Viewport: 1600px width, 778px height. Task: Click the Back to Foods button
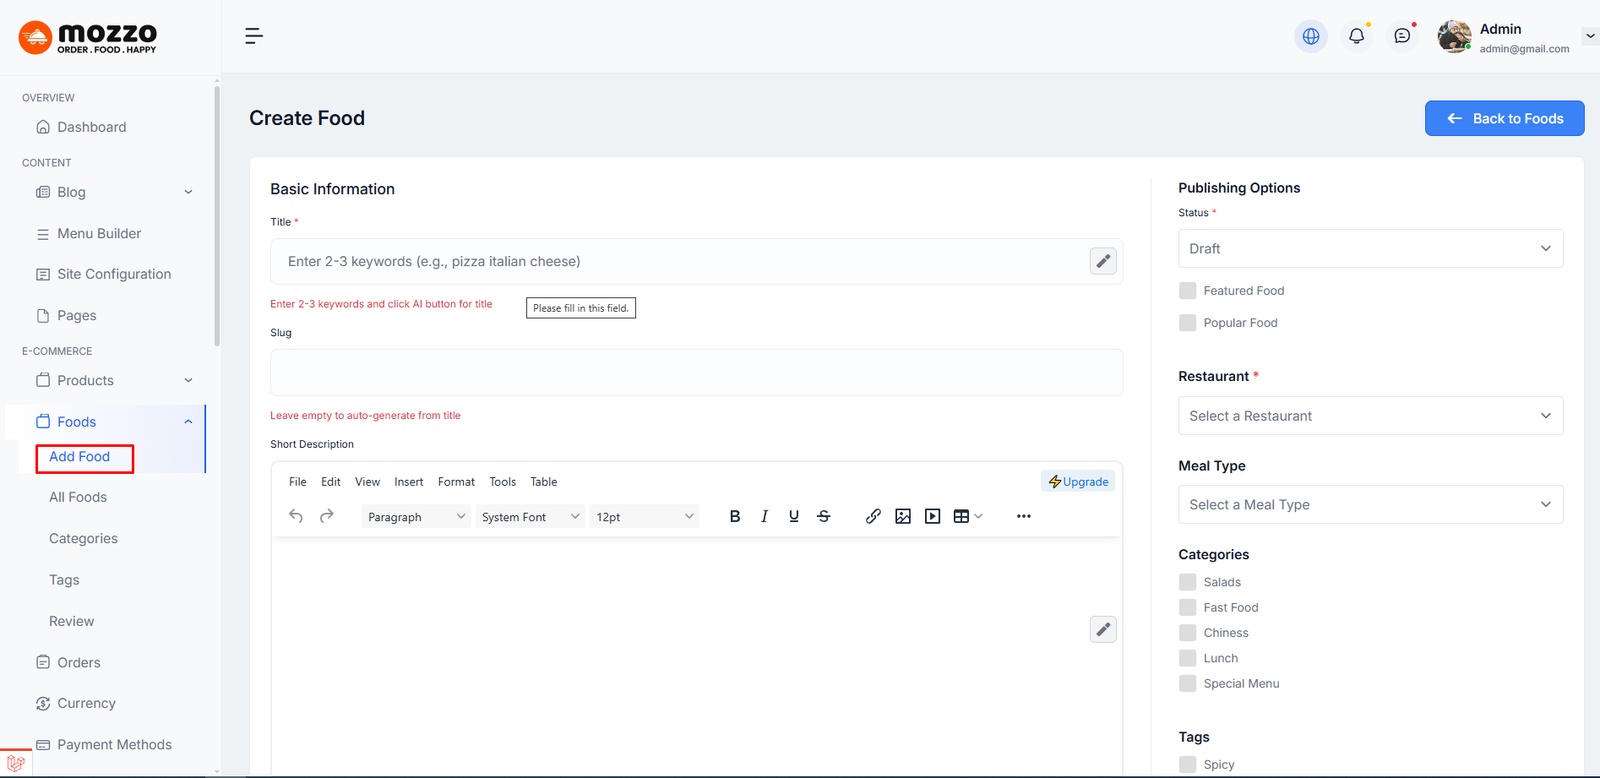(1504, 118)
